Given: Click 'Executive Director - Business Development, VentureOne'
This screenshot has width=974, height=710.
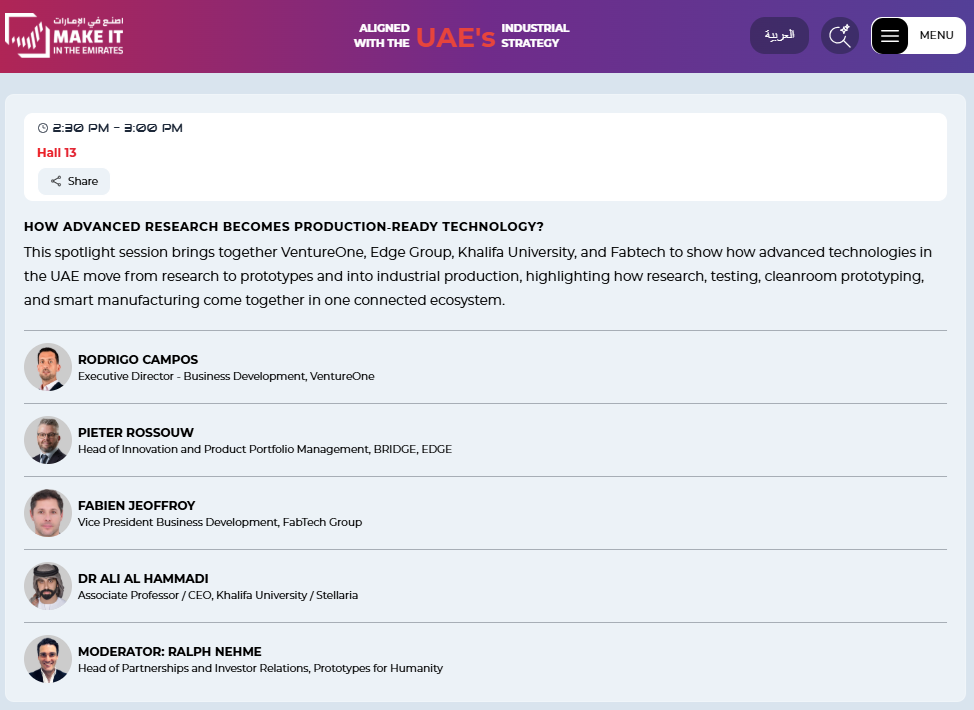Looking at the screenshot, I should tap(226, 376).
